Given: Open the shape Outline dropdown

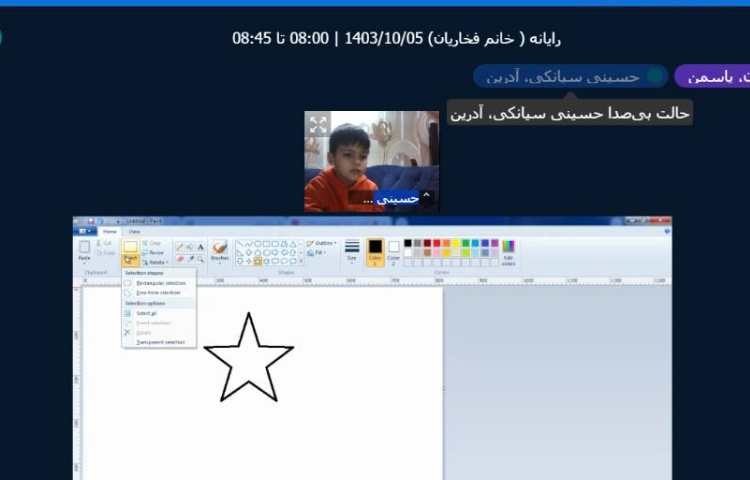Looking at the screenshot, I should coord(321,243).
